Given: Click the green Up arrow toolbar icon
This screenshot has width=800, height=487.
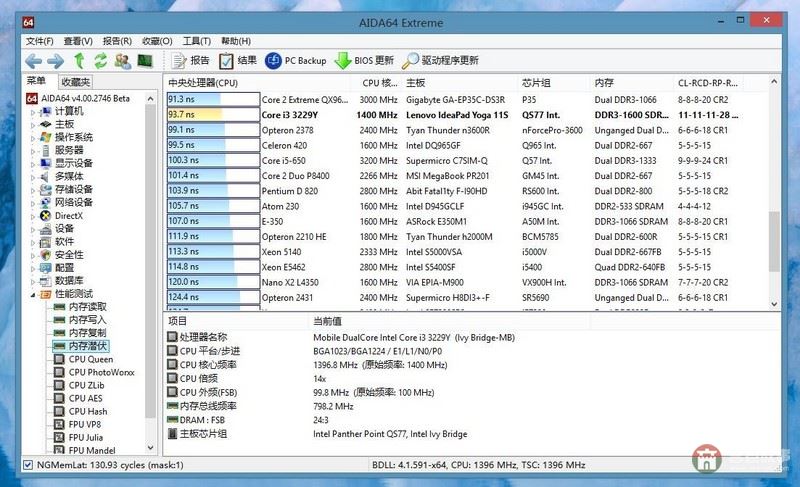Looking at the screenshot, I should pos(79,61).
